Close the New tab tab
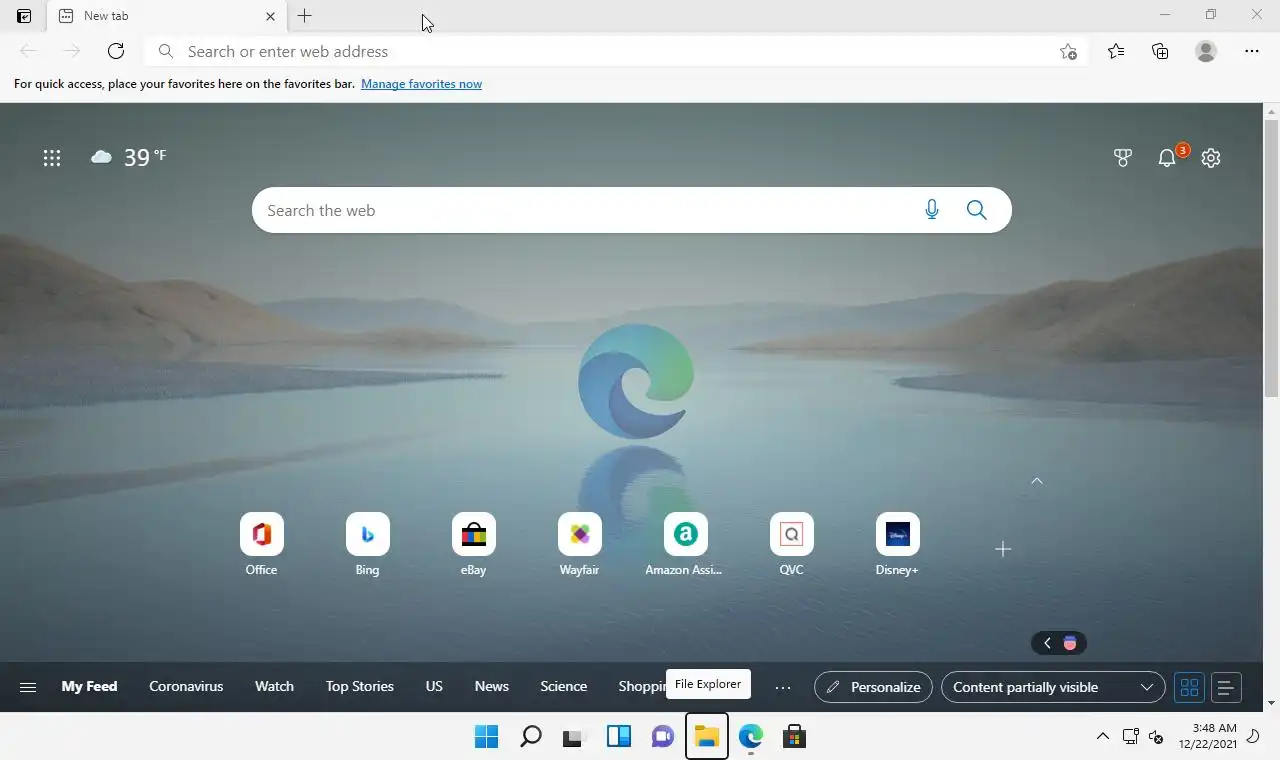This screenshot has width=1280, height=760. (x=270, y=16)
